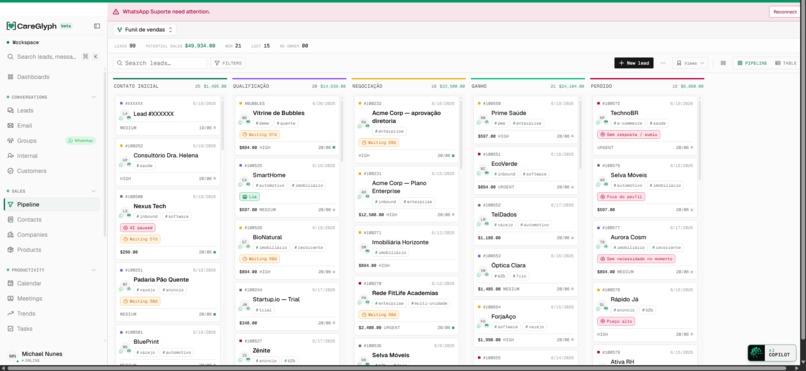Open the Views dropdown
806x371 pixels.
[690, 63]
